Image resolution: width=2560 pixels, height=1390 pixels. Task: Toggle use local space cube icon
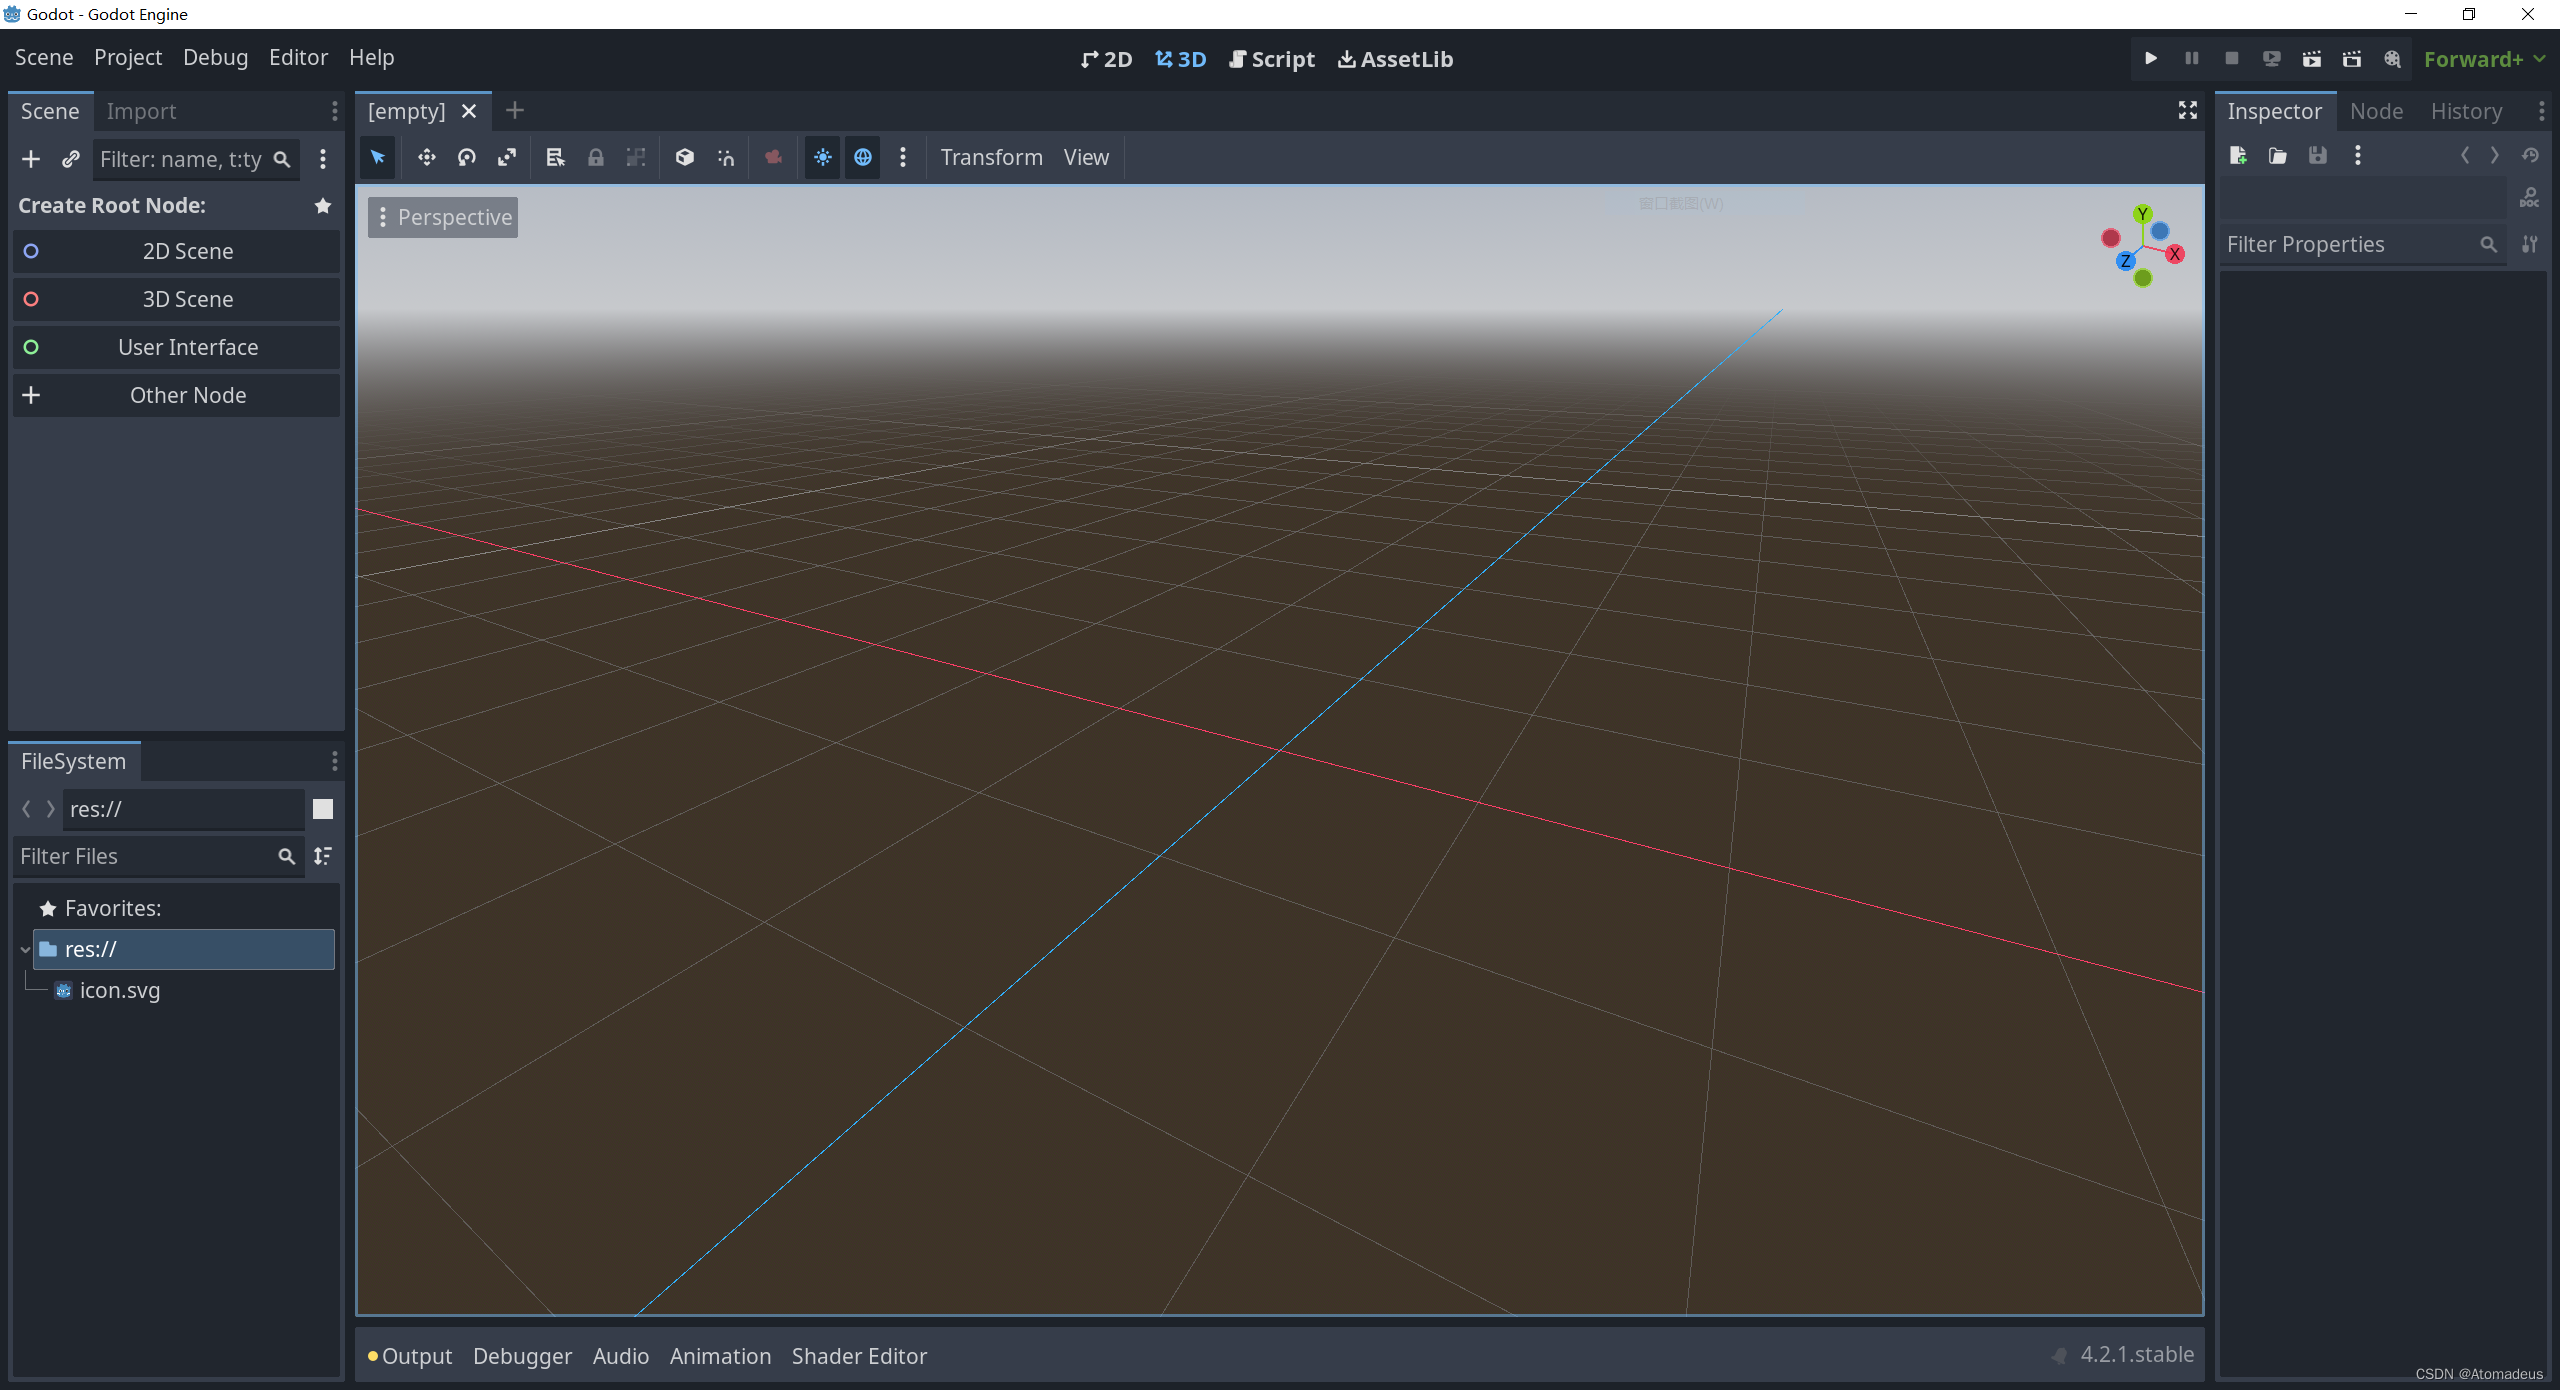(684, 157)
